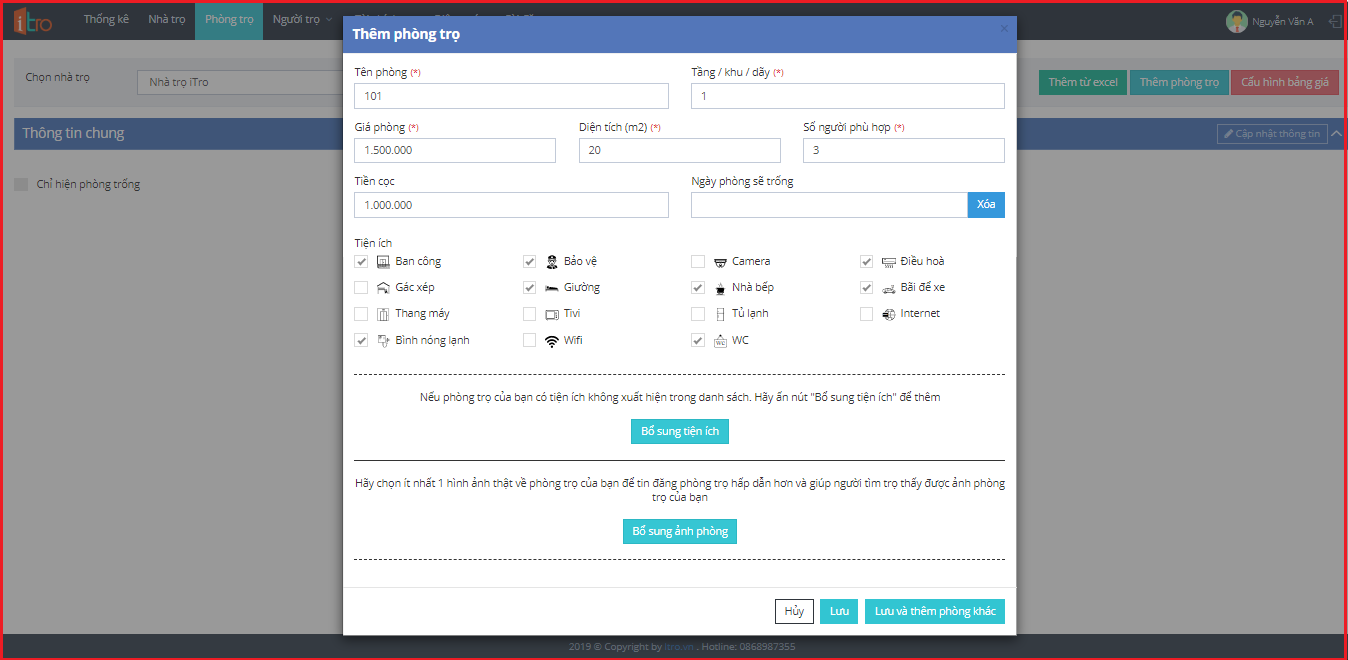Click the Wifi amenity icon
The height and width of the screenshot is (660, 1348).
[x=551, y=341]
